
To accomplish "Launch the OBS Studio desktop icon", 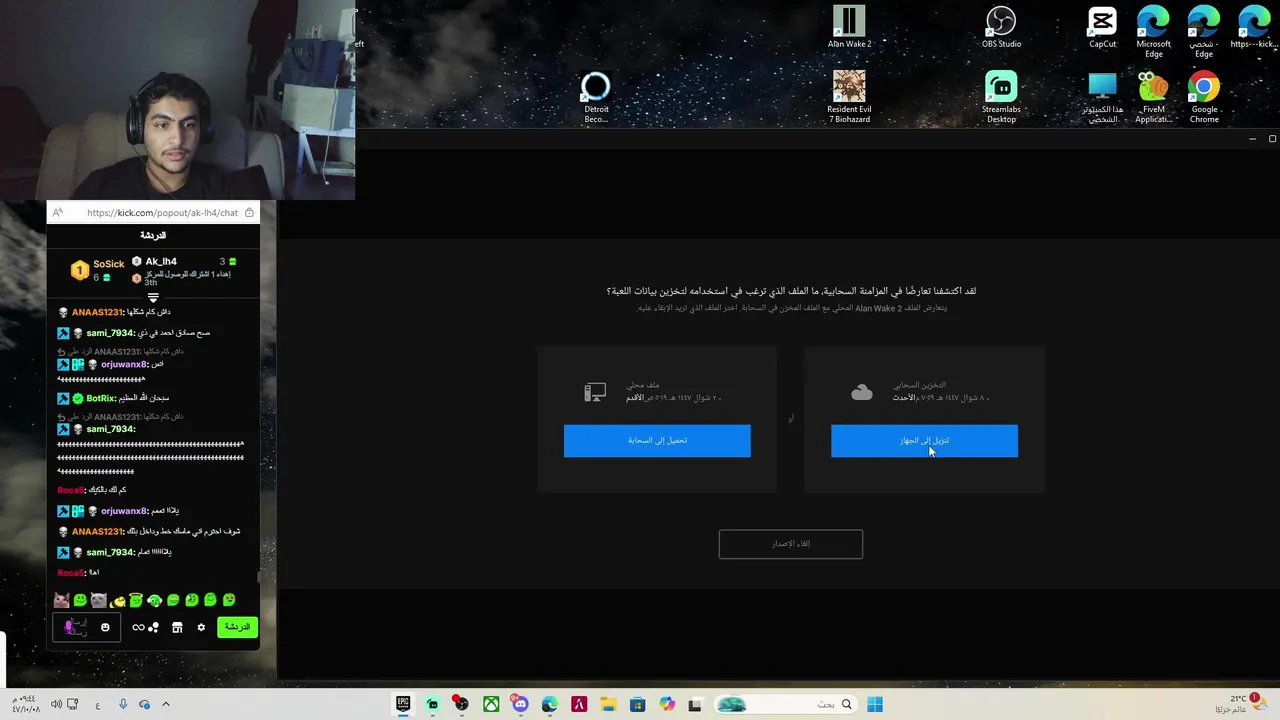I will coord(1001,27).
